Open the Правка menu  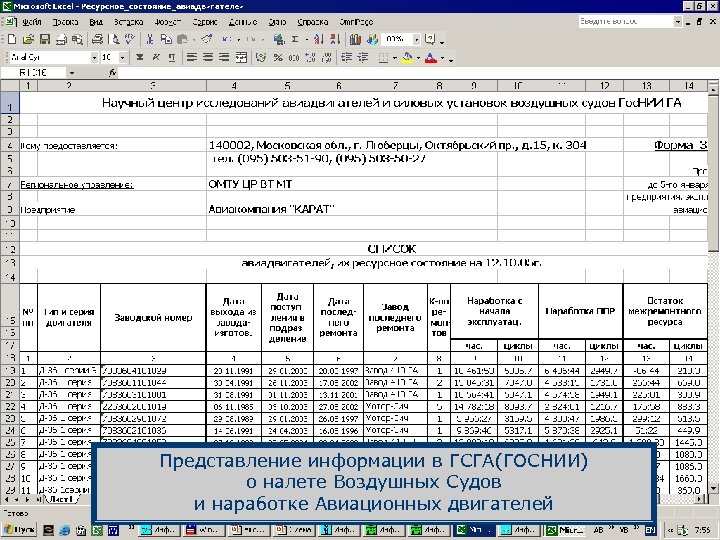click(x=65, y=22)
